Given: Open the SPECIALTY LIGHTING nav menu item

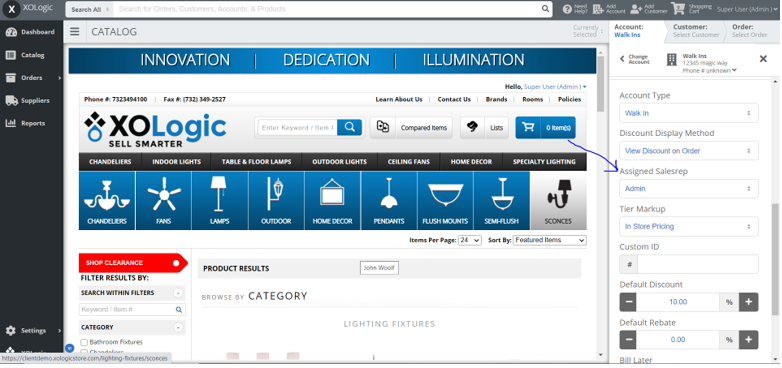Looking at the screenshot, I should pyautogui.click(x=545, y=162).
